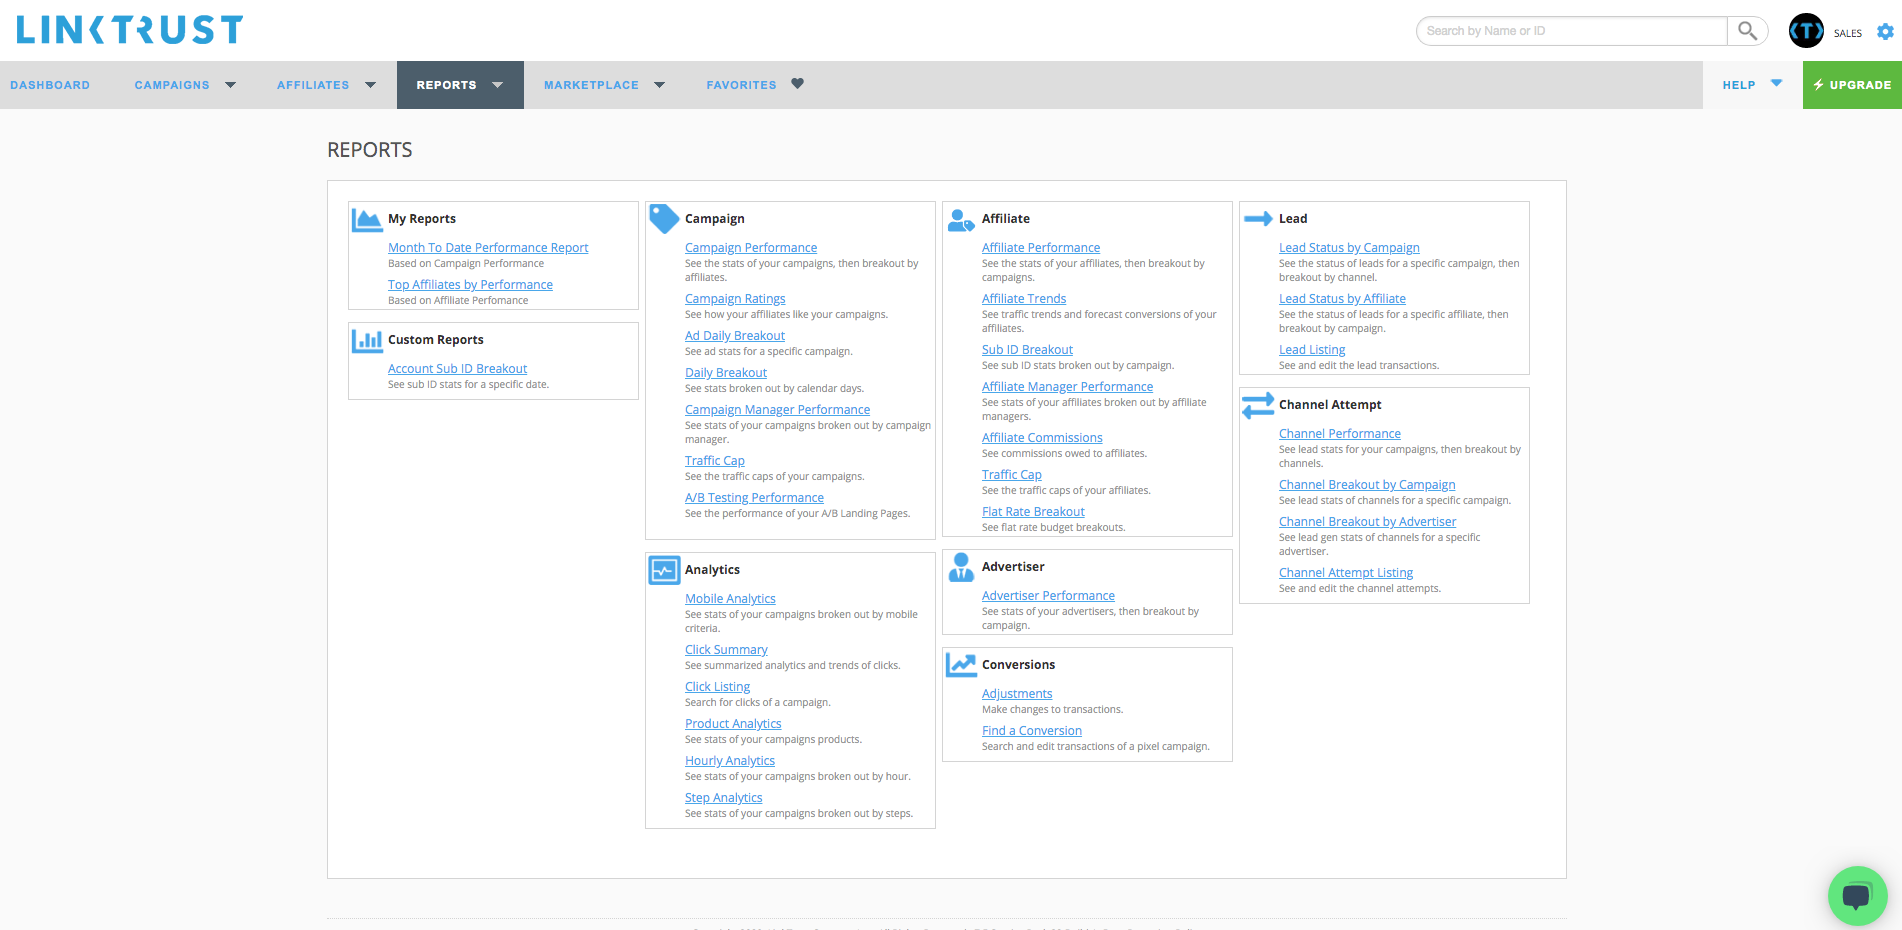Go to the Dashboard tab
Screen dimensions: 1902x930
(x=50, y=85)
